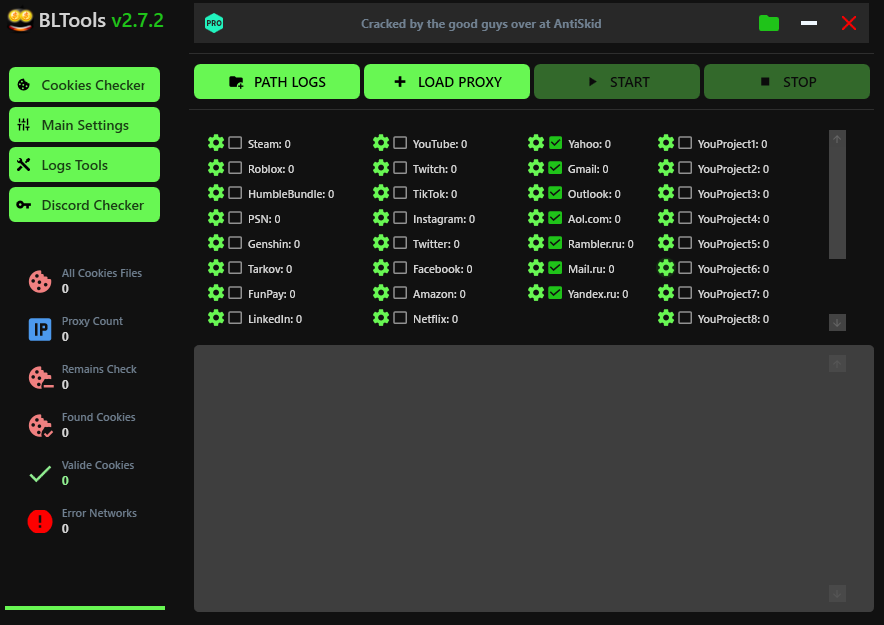Click the PATH LOGS button
Image resolution: width=884 pixels, height=625 pixels.
[x=277, y=82]
